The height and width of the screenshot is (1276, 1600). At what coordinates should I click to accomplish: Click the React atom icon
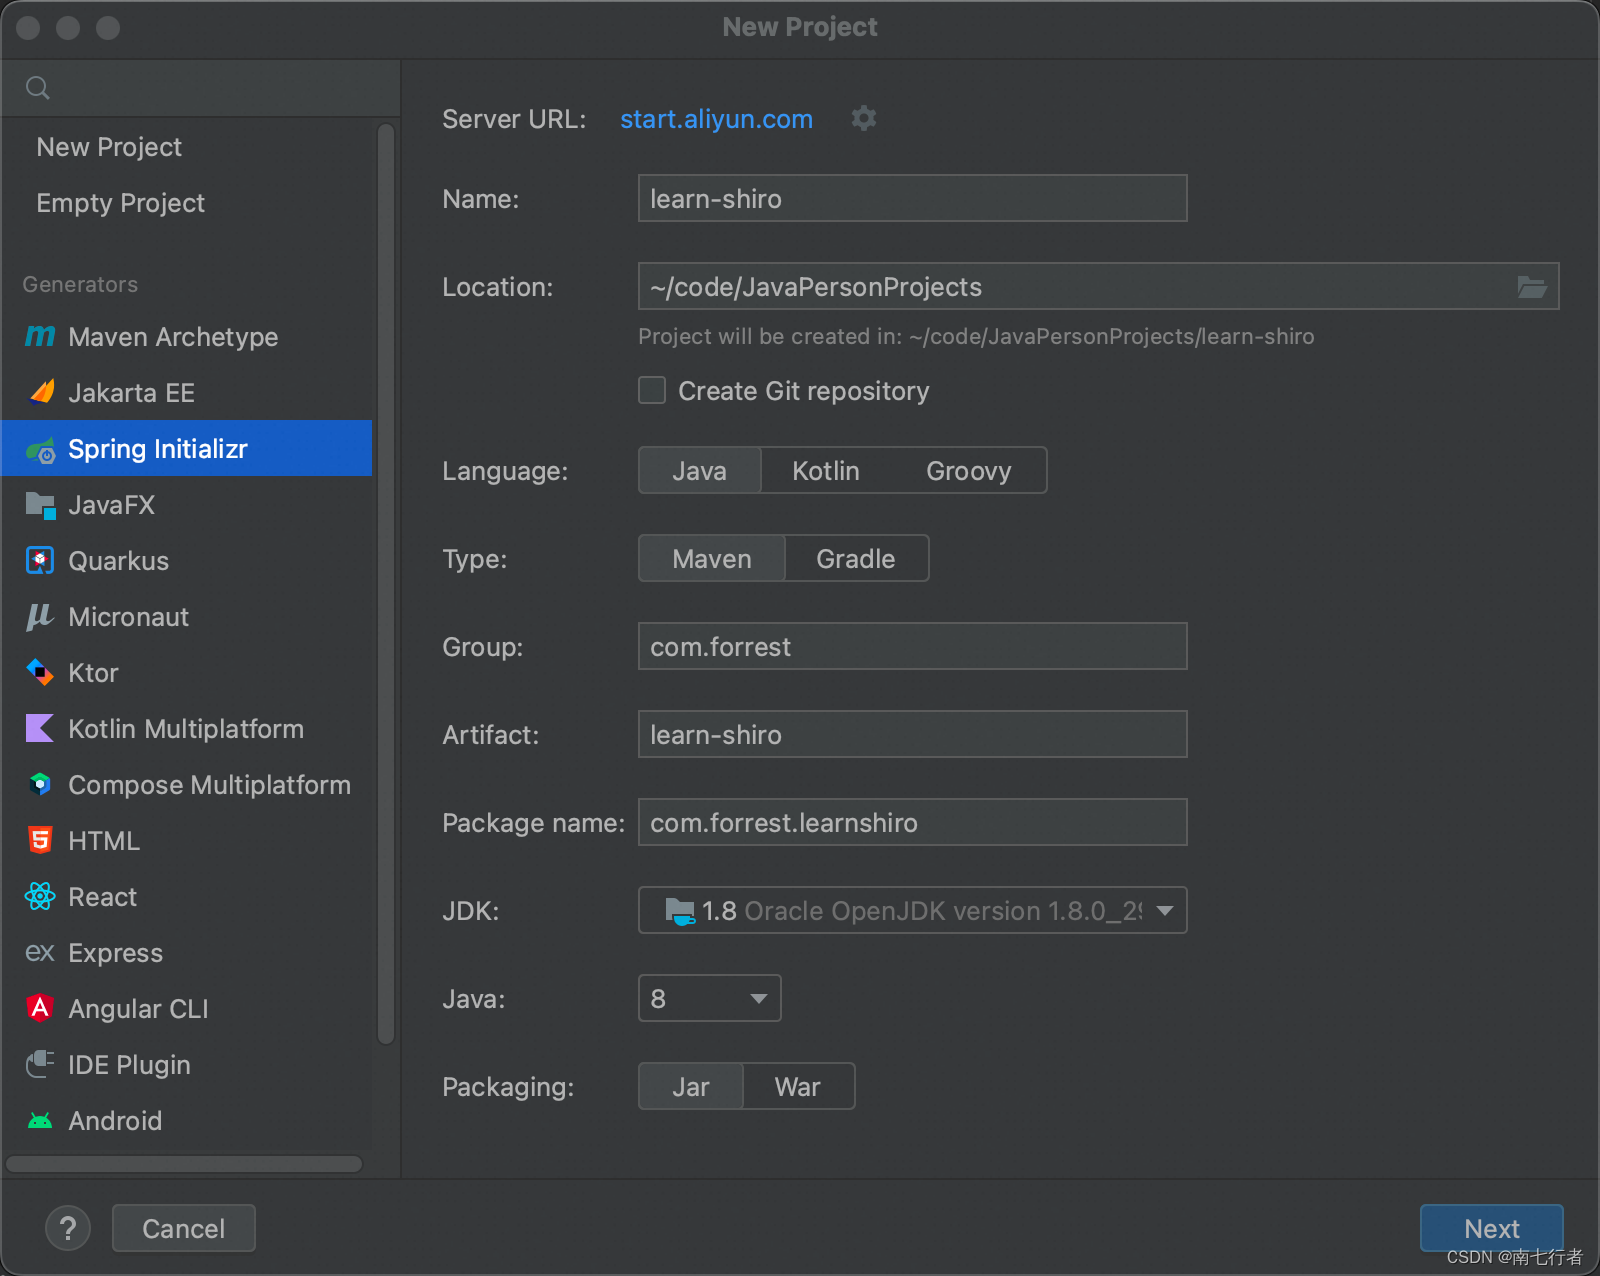click(40, 897)
